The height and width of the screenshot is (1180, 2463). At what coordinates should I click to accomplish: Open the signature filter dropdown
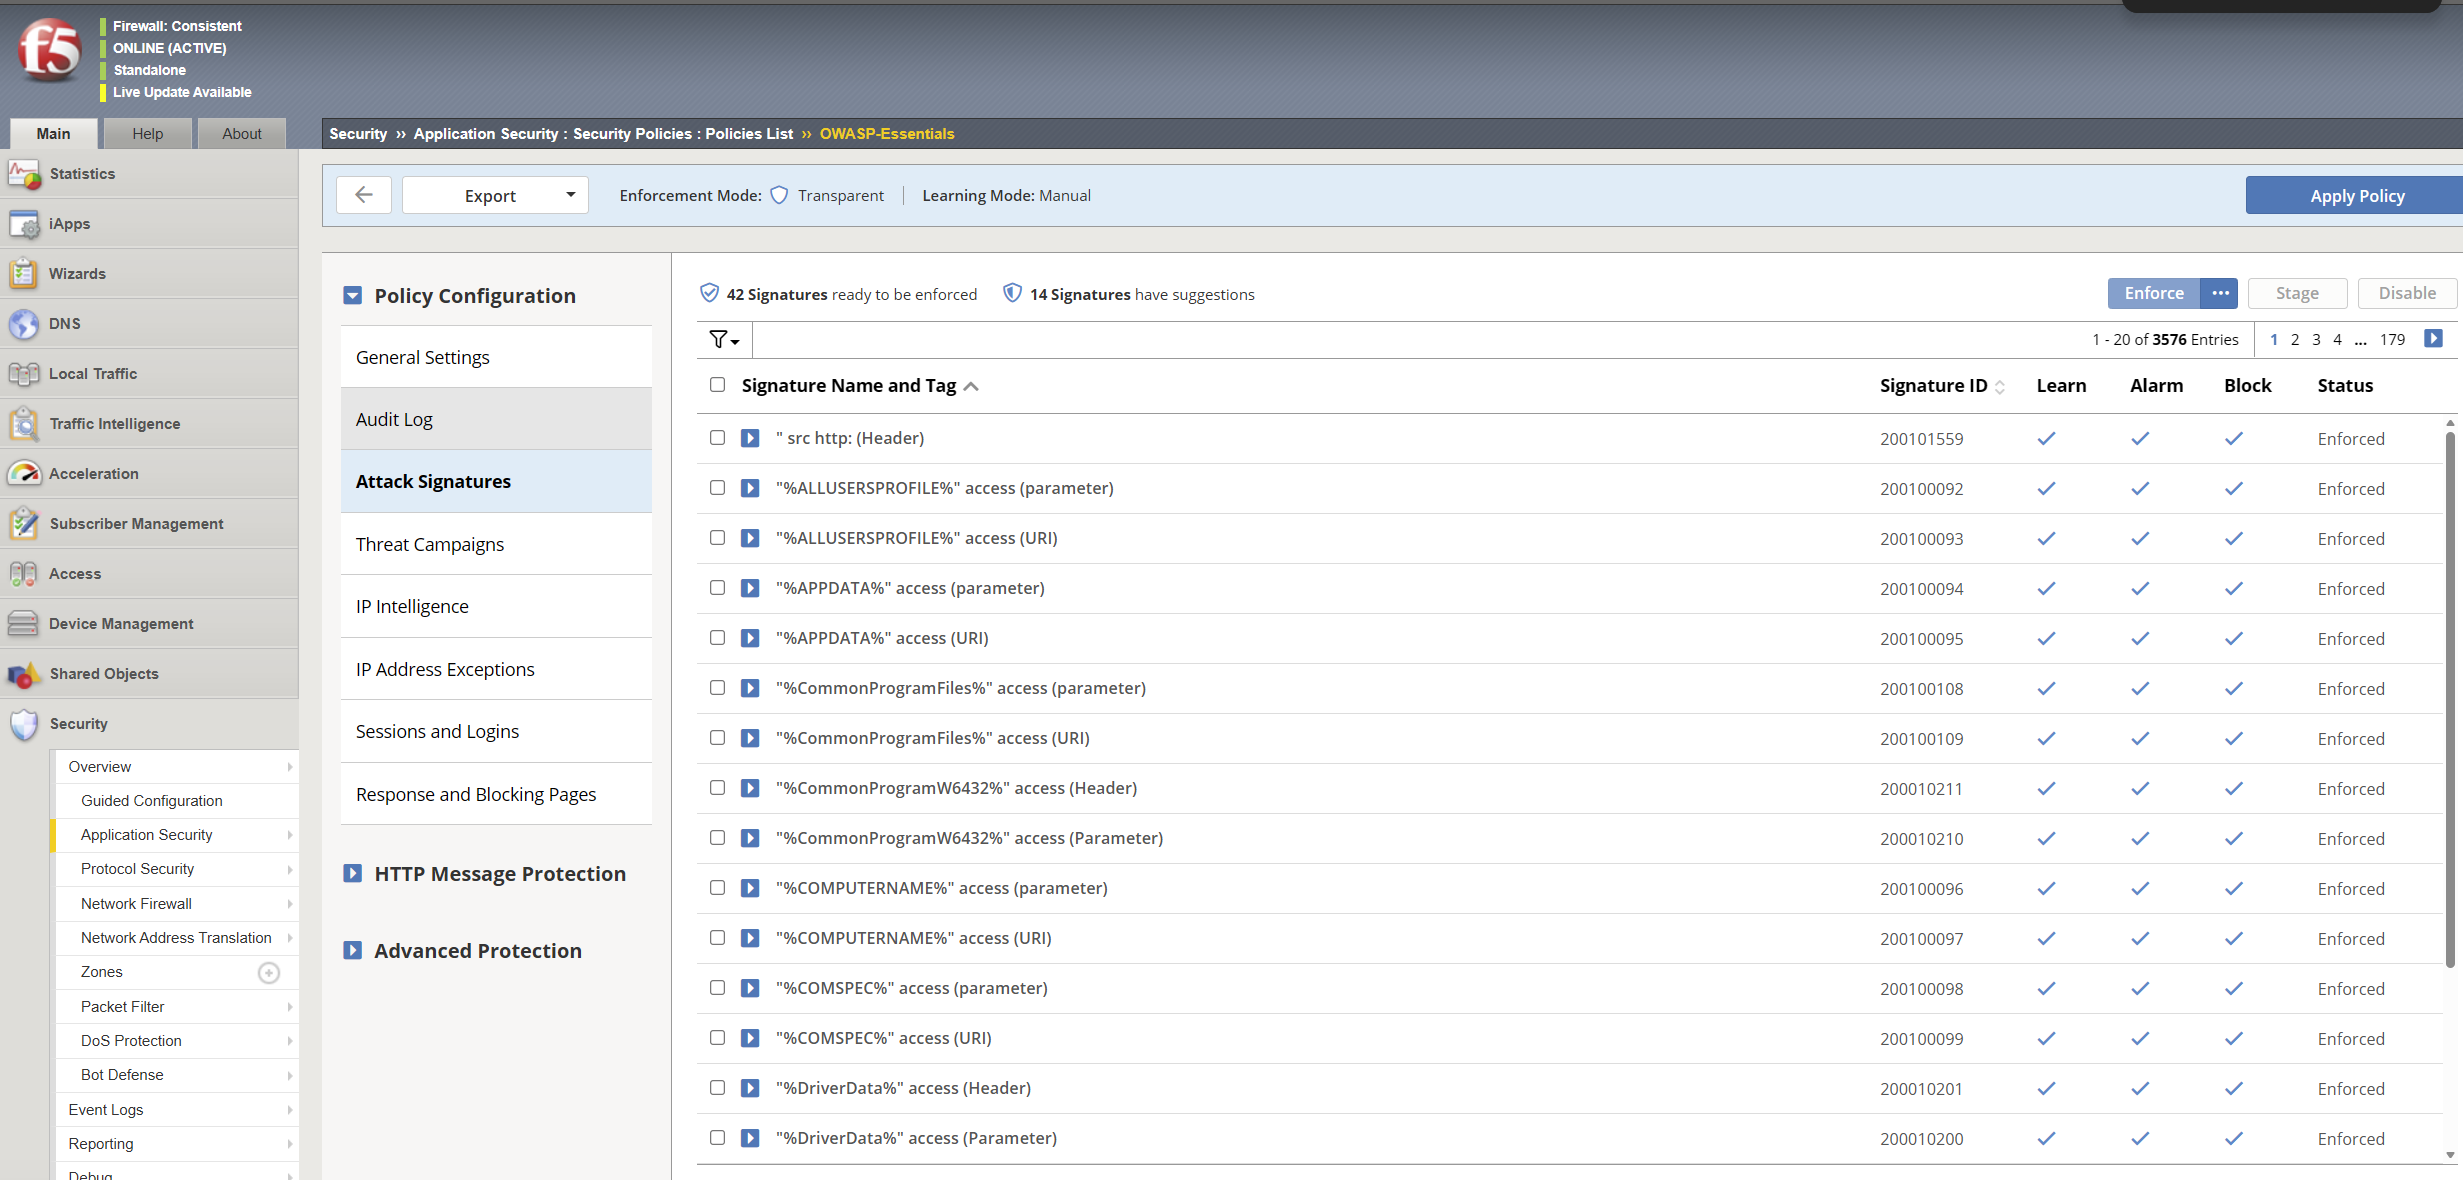pyautogui.click(x=724, y=340)
